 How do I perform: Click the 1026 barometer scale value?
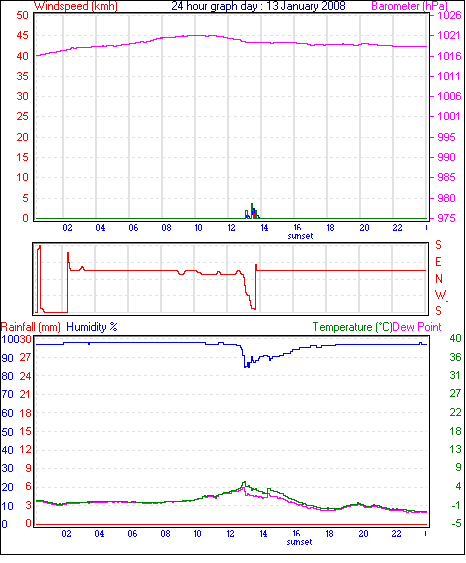pos(449,15)
